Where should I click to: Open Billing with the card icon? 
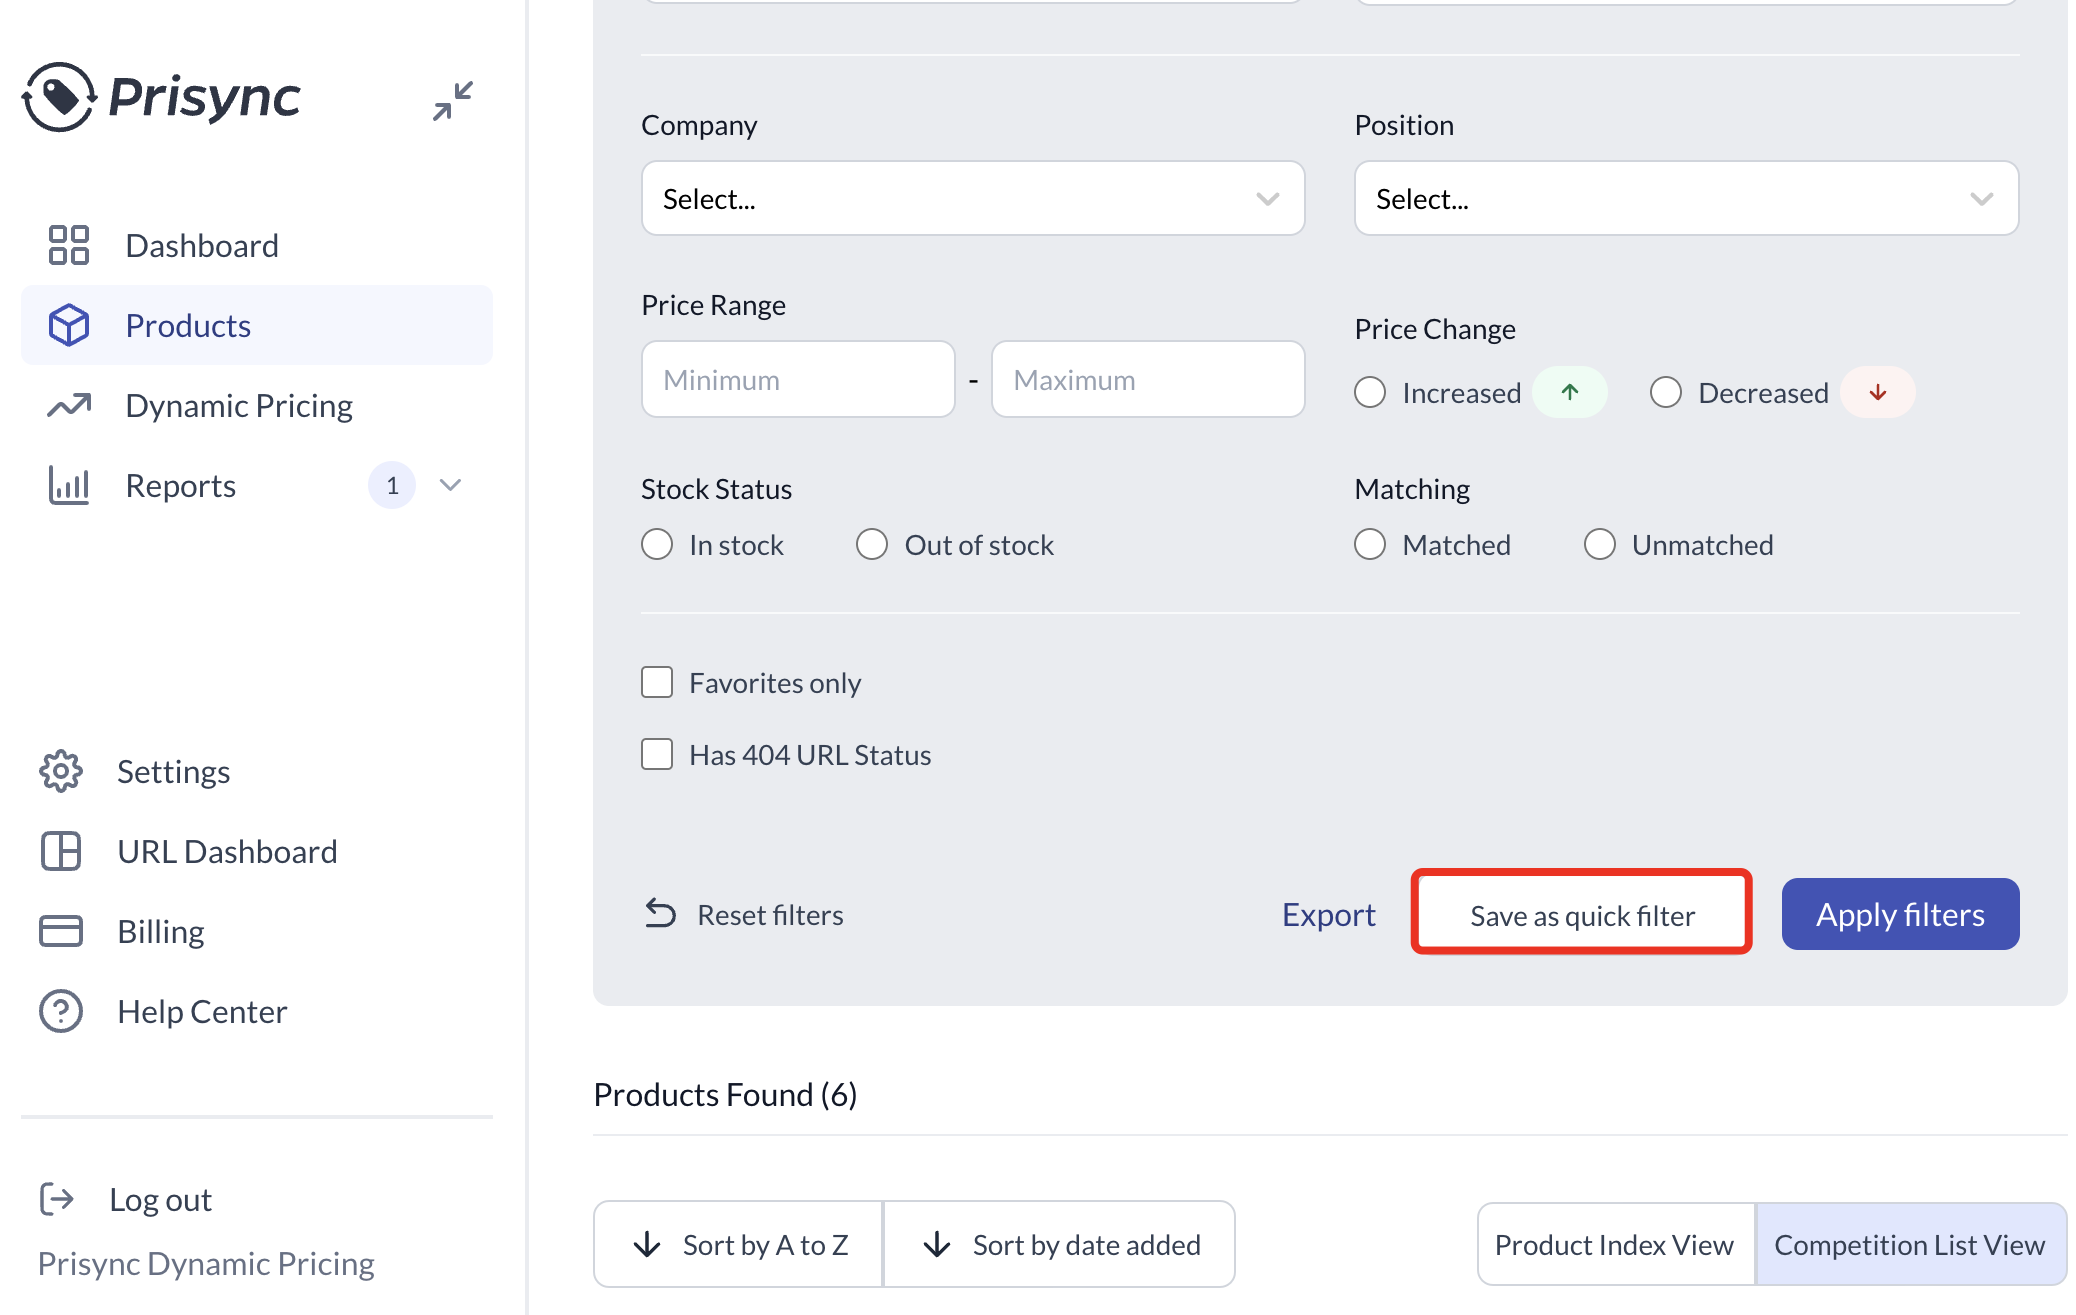pos(61,930)
